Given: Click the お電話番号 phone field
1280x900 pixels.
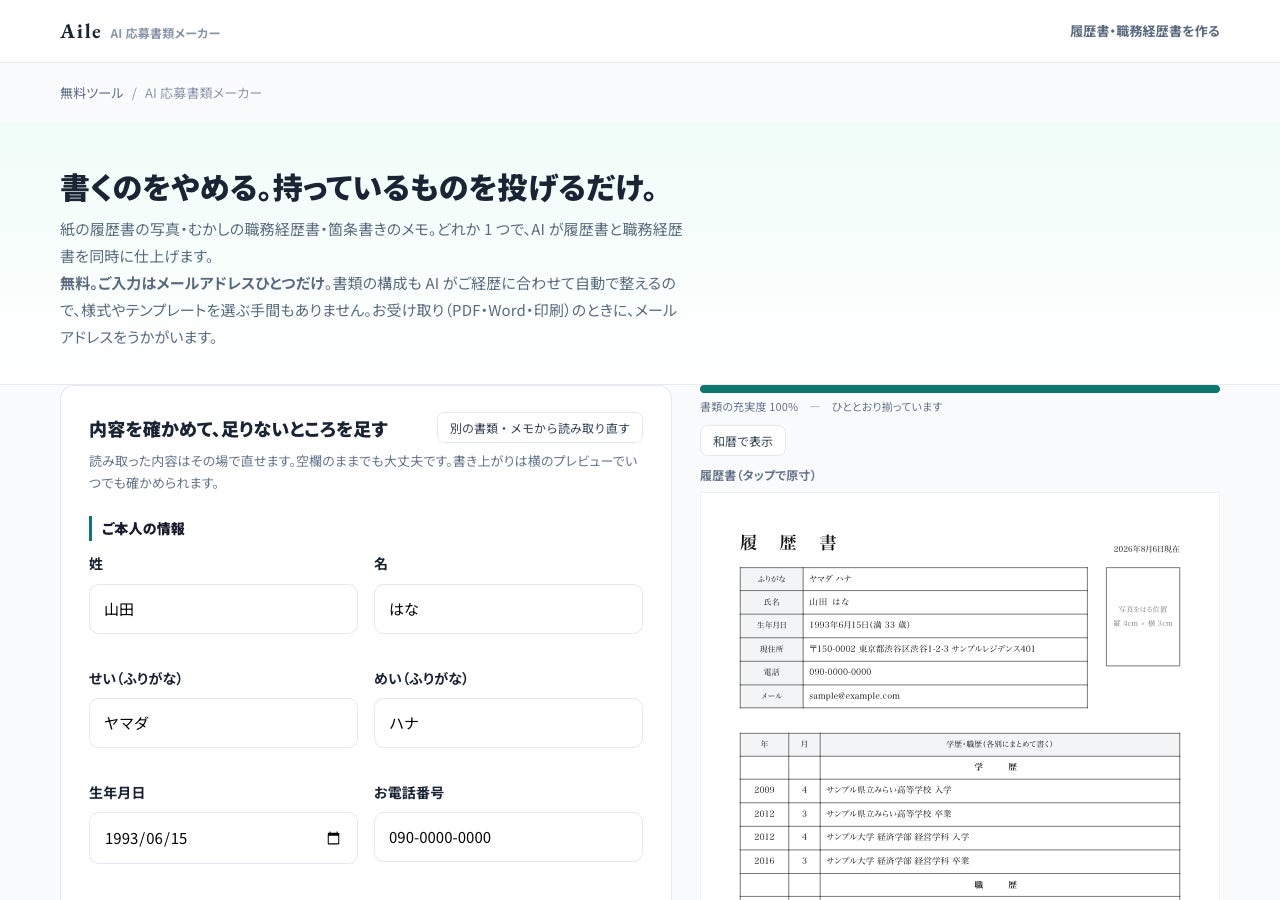Looking at the screenshot, I should pos(508,837).
